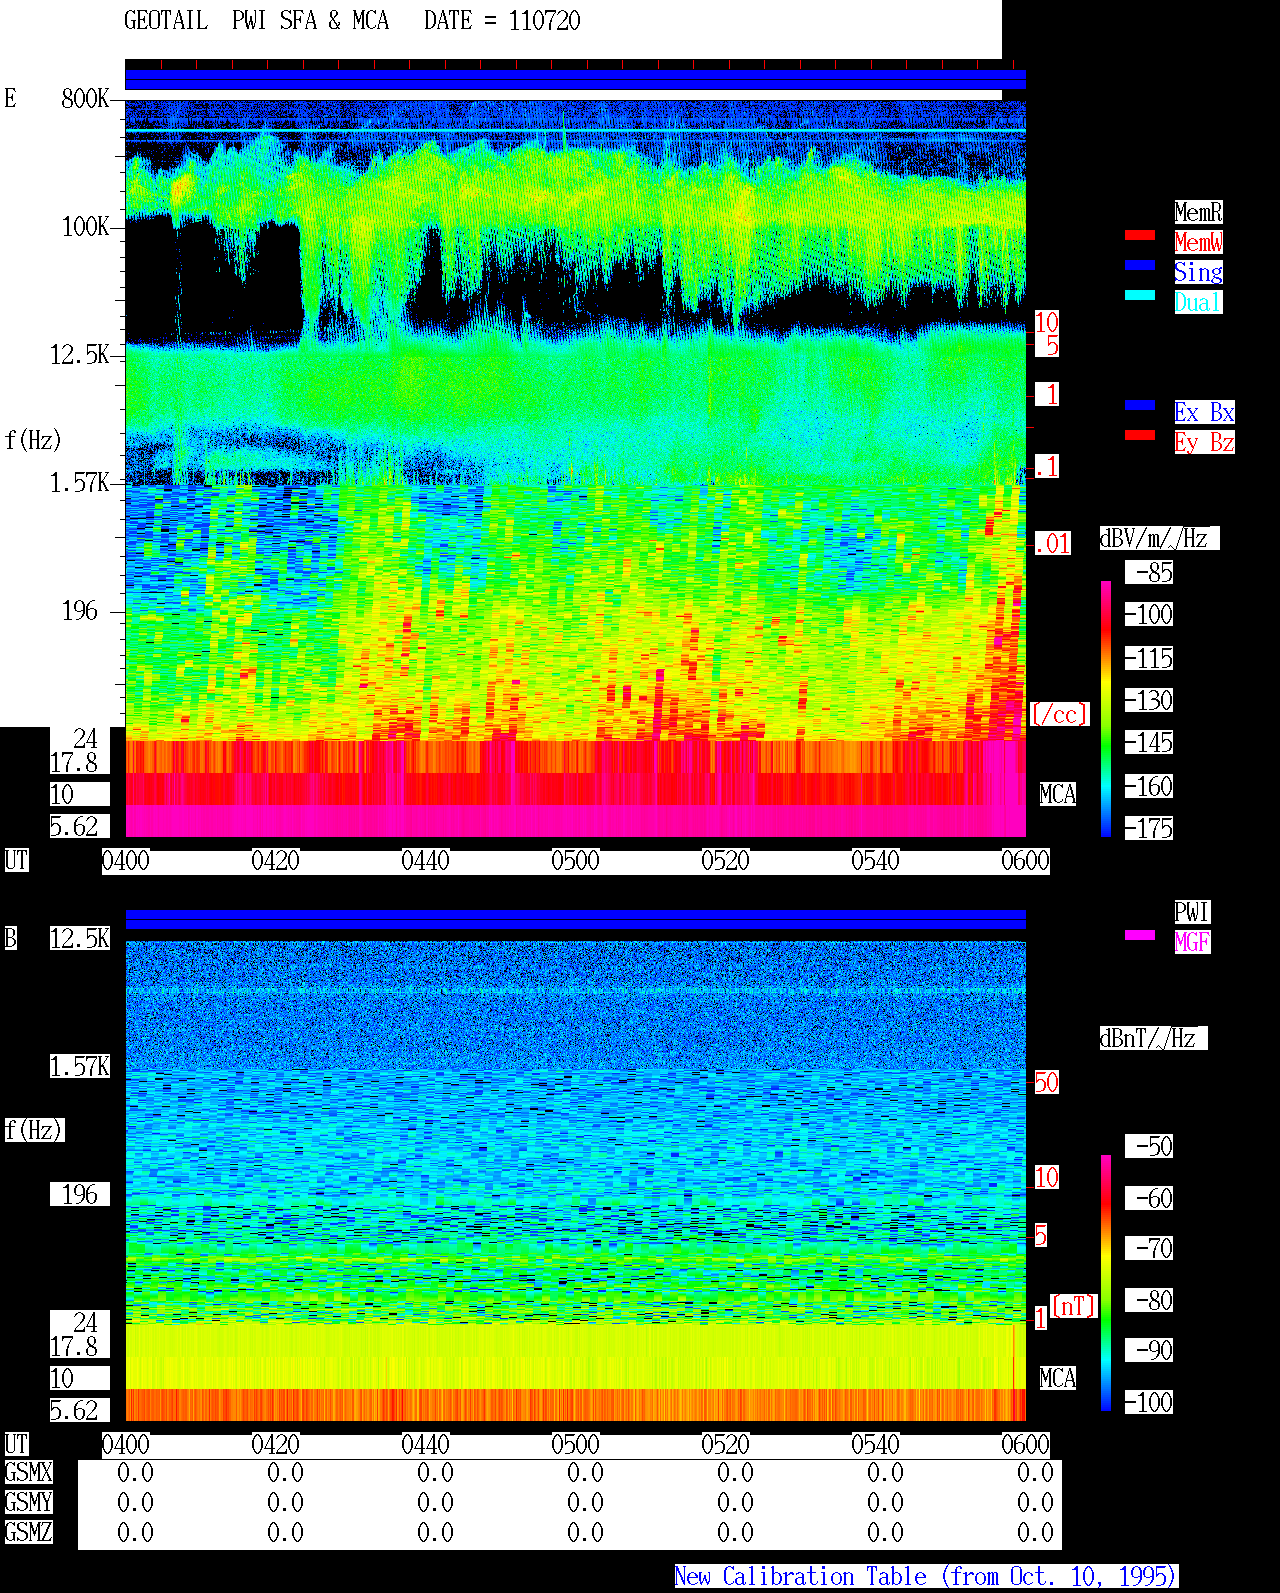Click the -70 magnetic color scale value
1280x1593 pixels.
(x=1150, y=1248)
